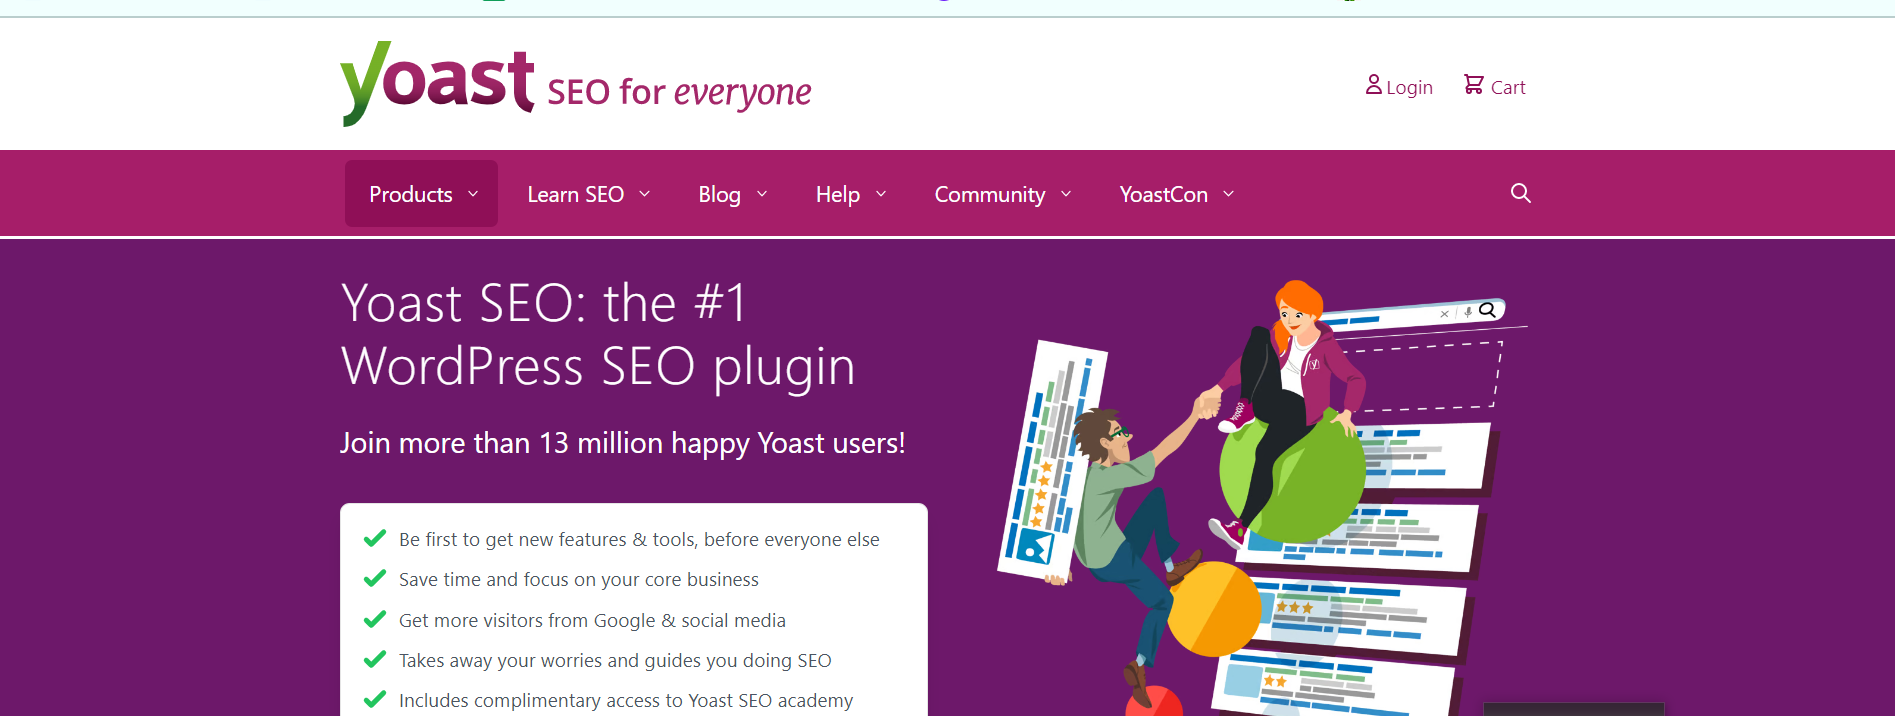Viewport: 1895px width, 716px height.
Task: Click 'Be first to get new features & tools' text
Action: 639,540
